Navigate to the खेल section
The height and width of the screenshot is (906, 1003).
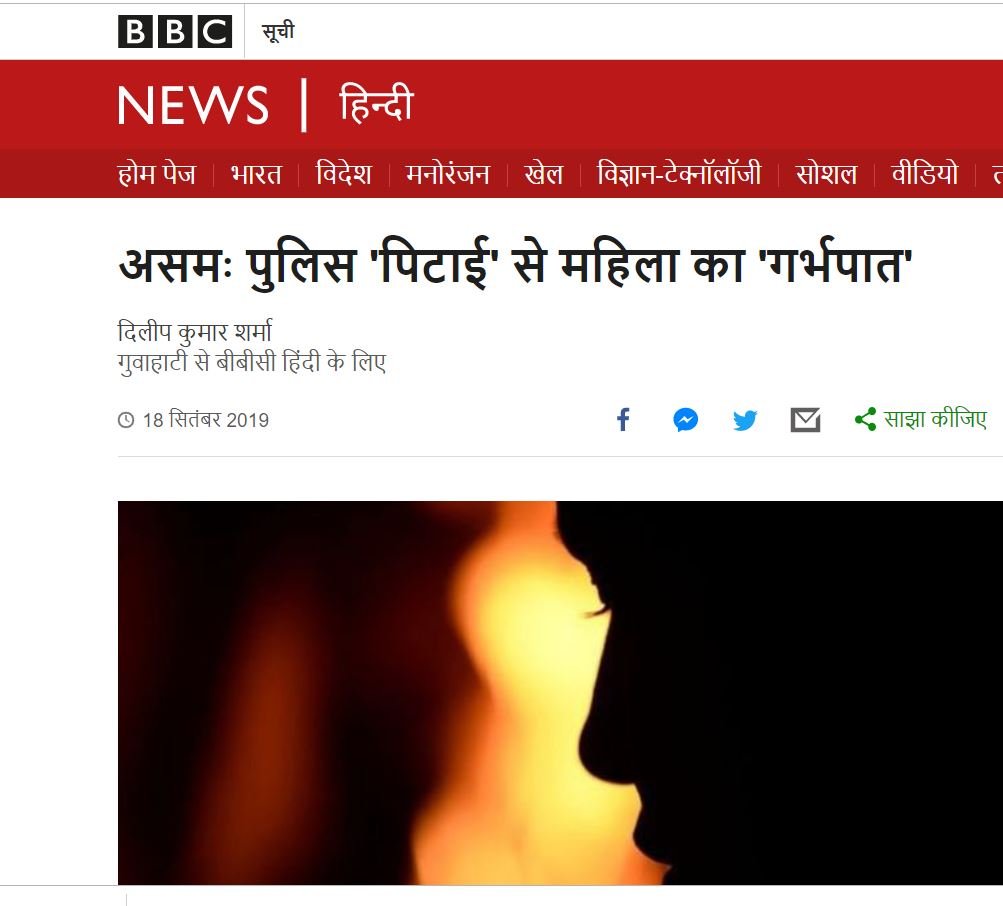pos(543,174)
